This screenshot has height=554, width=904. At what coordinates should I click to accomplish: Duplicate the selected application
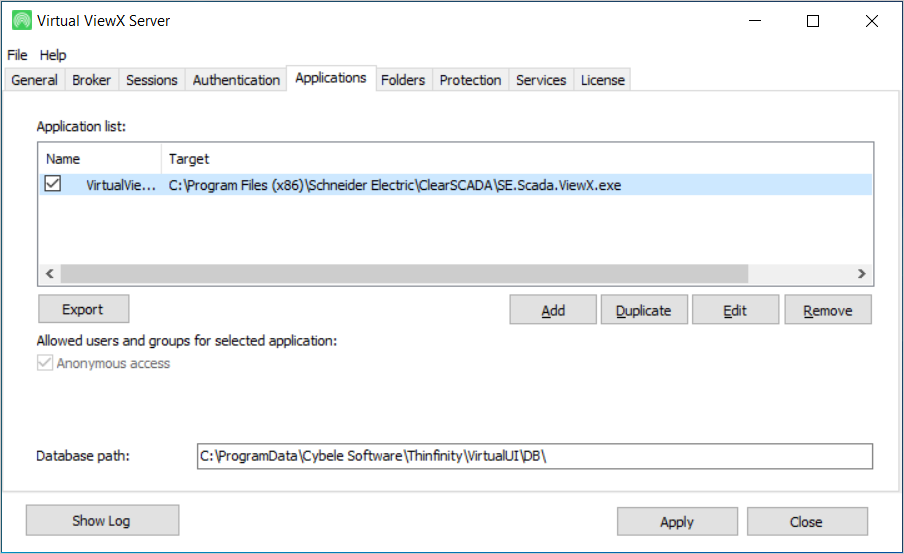pos(644,310)
